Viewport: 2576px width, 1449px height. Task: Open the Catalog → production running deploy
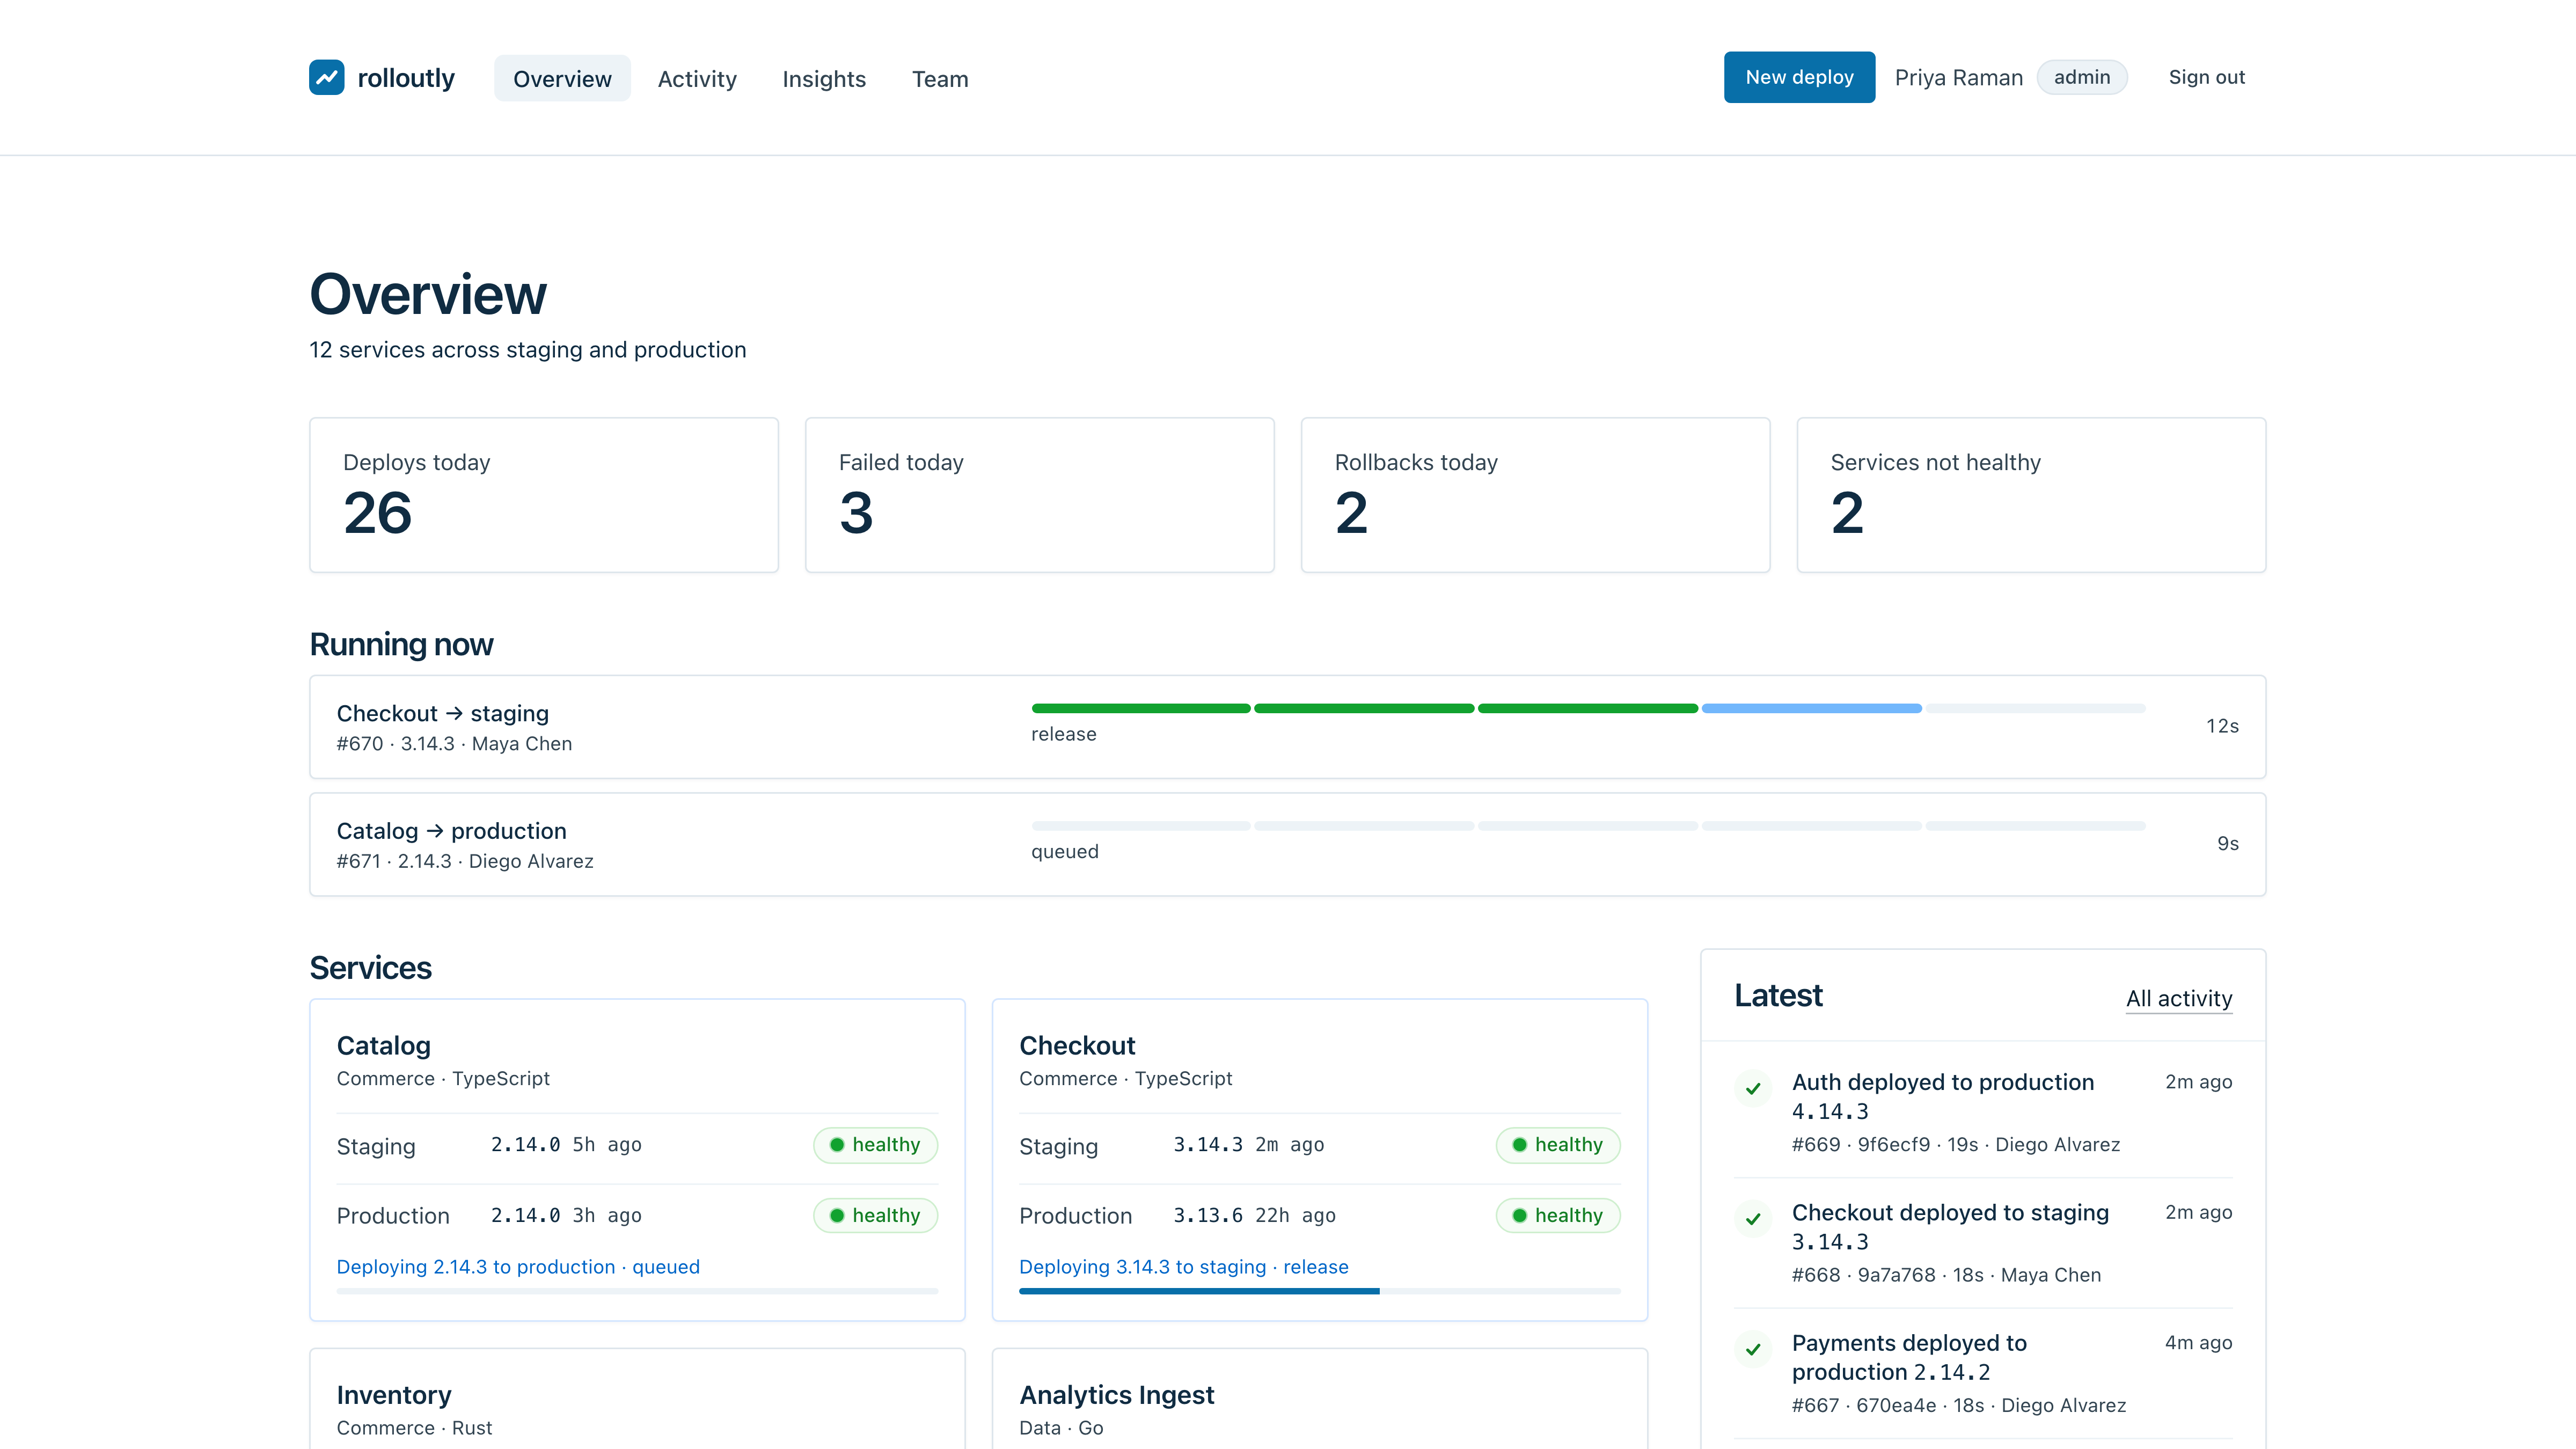(x=1288, y=844)
